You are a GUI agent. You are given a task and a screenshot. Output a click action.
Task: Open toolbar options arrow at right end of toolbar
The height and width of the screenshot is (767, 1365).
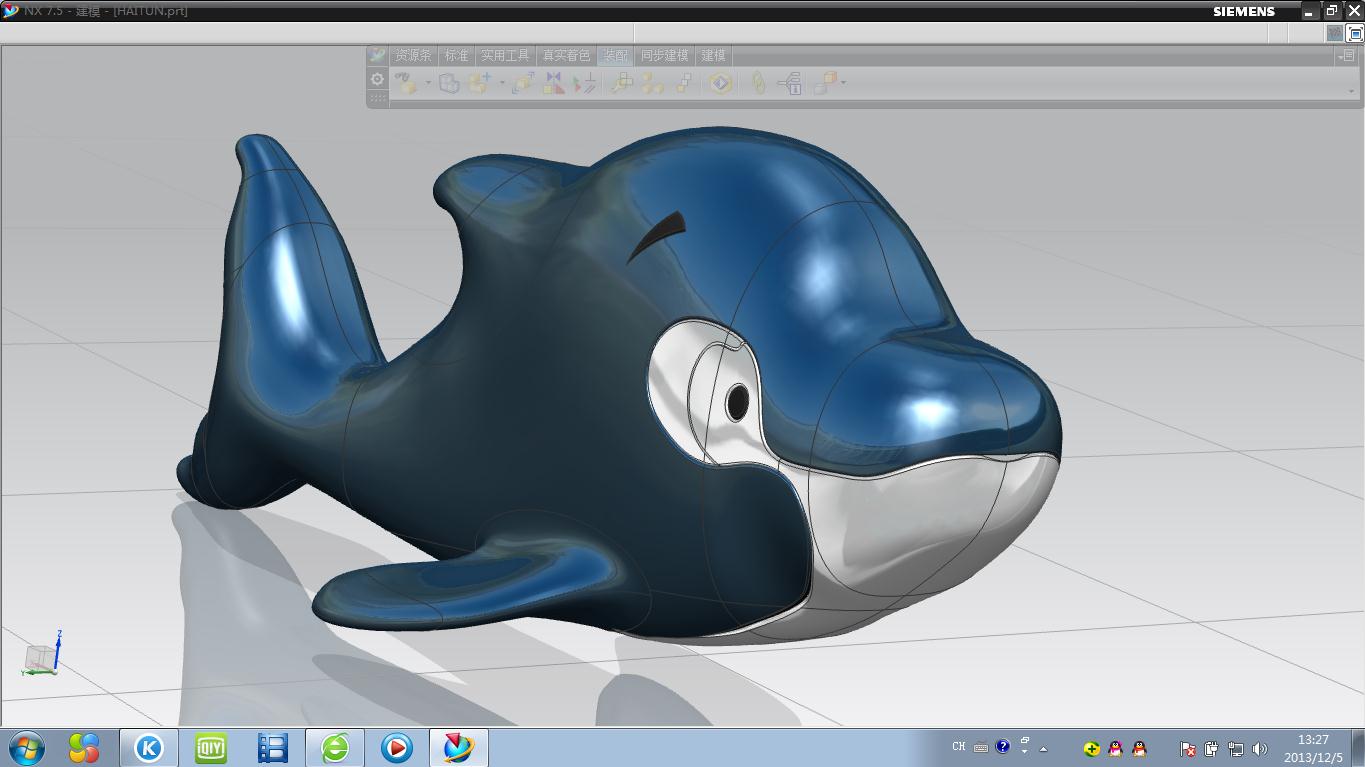click(x=1351, y=91)
